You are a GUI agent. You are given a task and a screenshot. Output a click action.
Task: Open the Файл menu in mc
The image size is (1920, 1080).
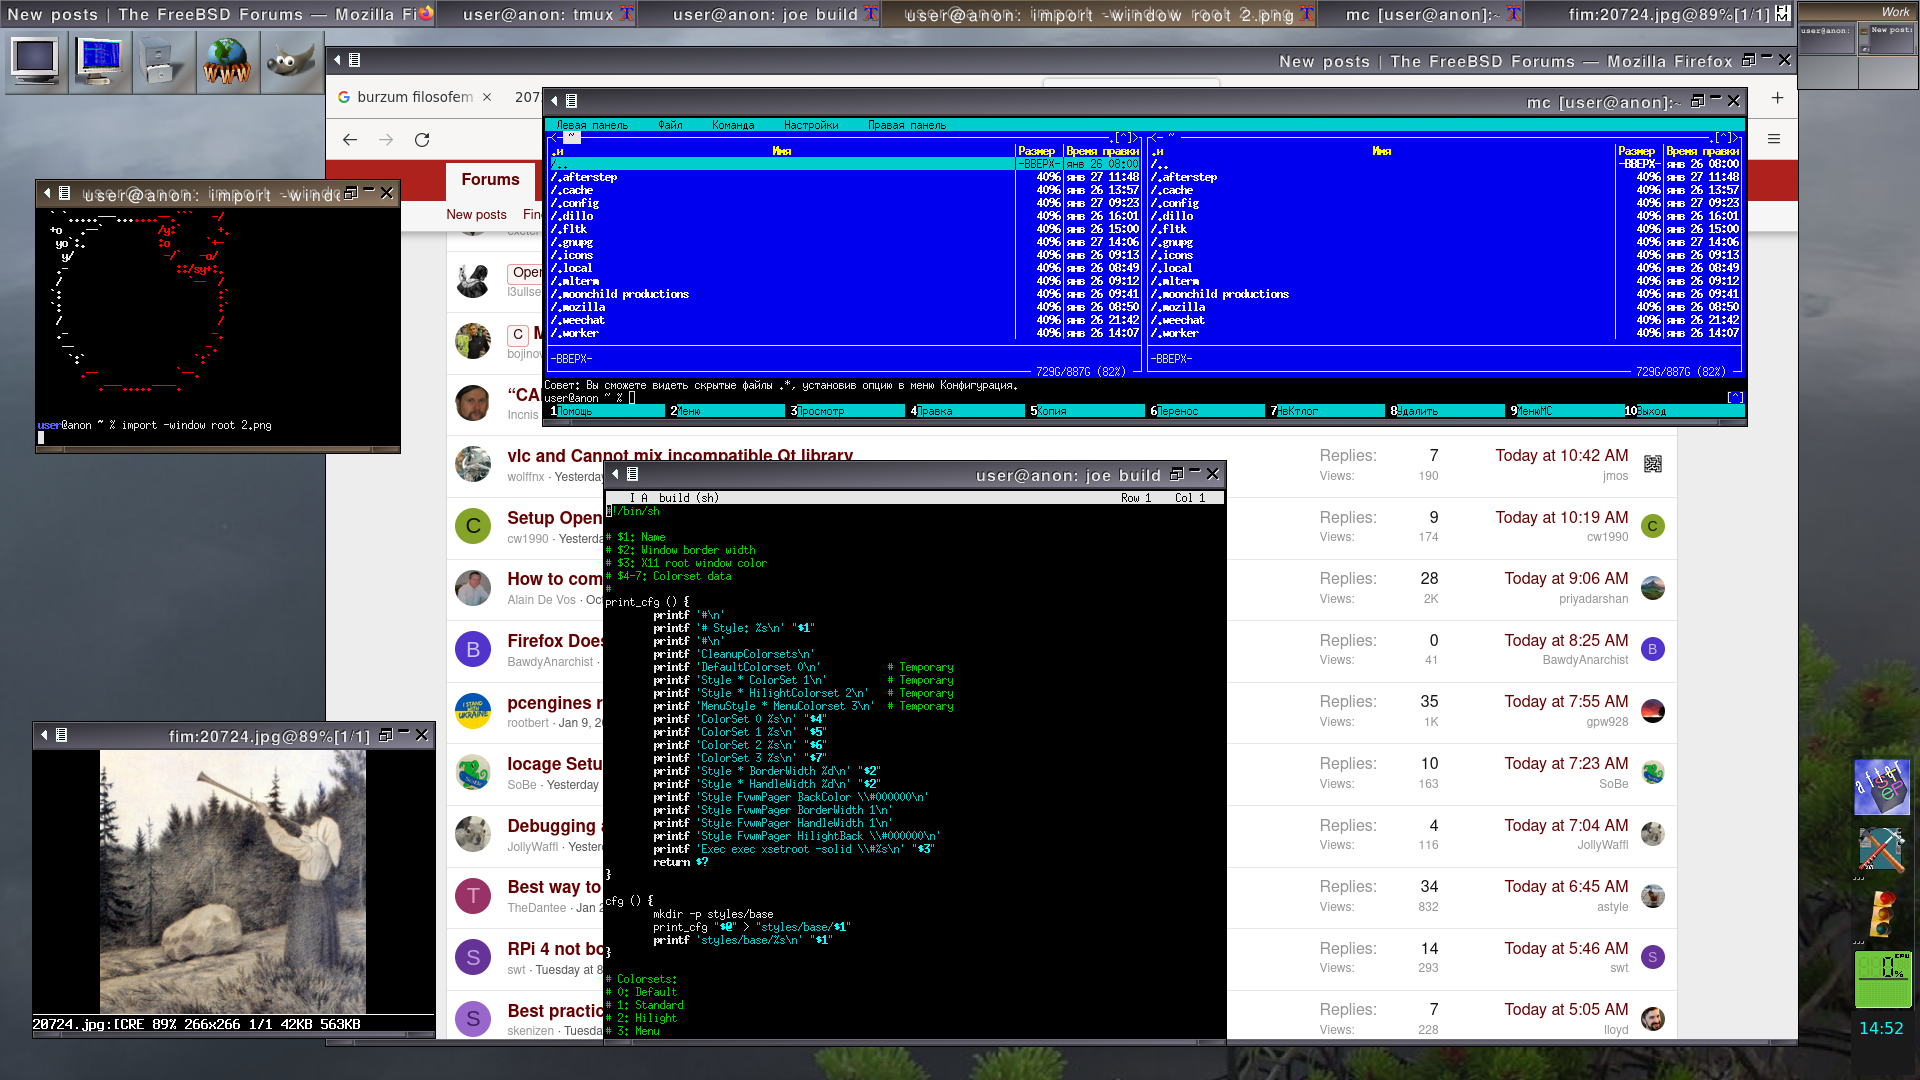pyautogui.click(x=670, y=125)
